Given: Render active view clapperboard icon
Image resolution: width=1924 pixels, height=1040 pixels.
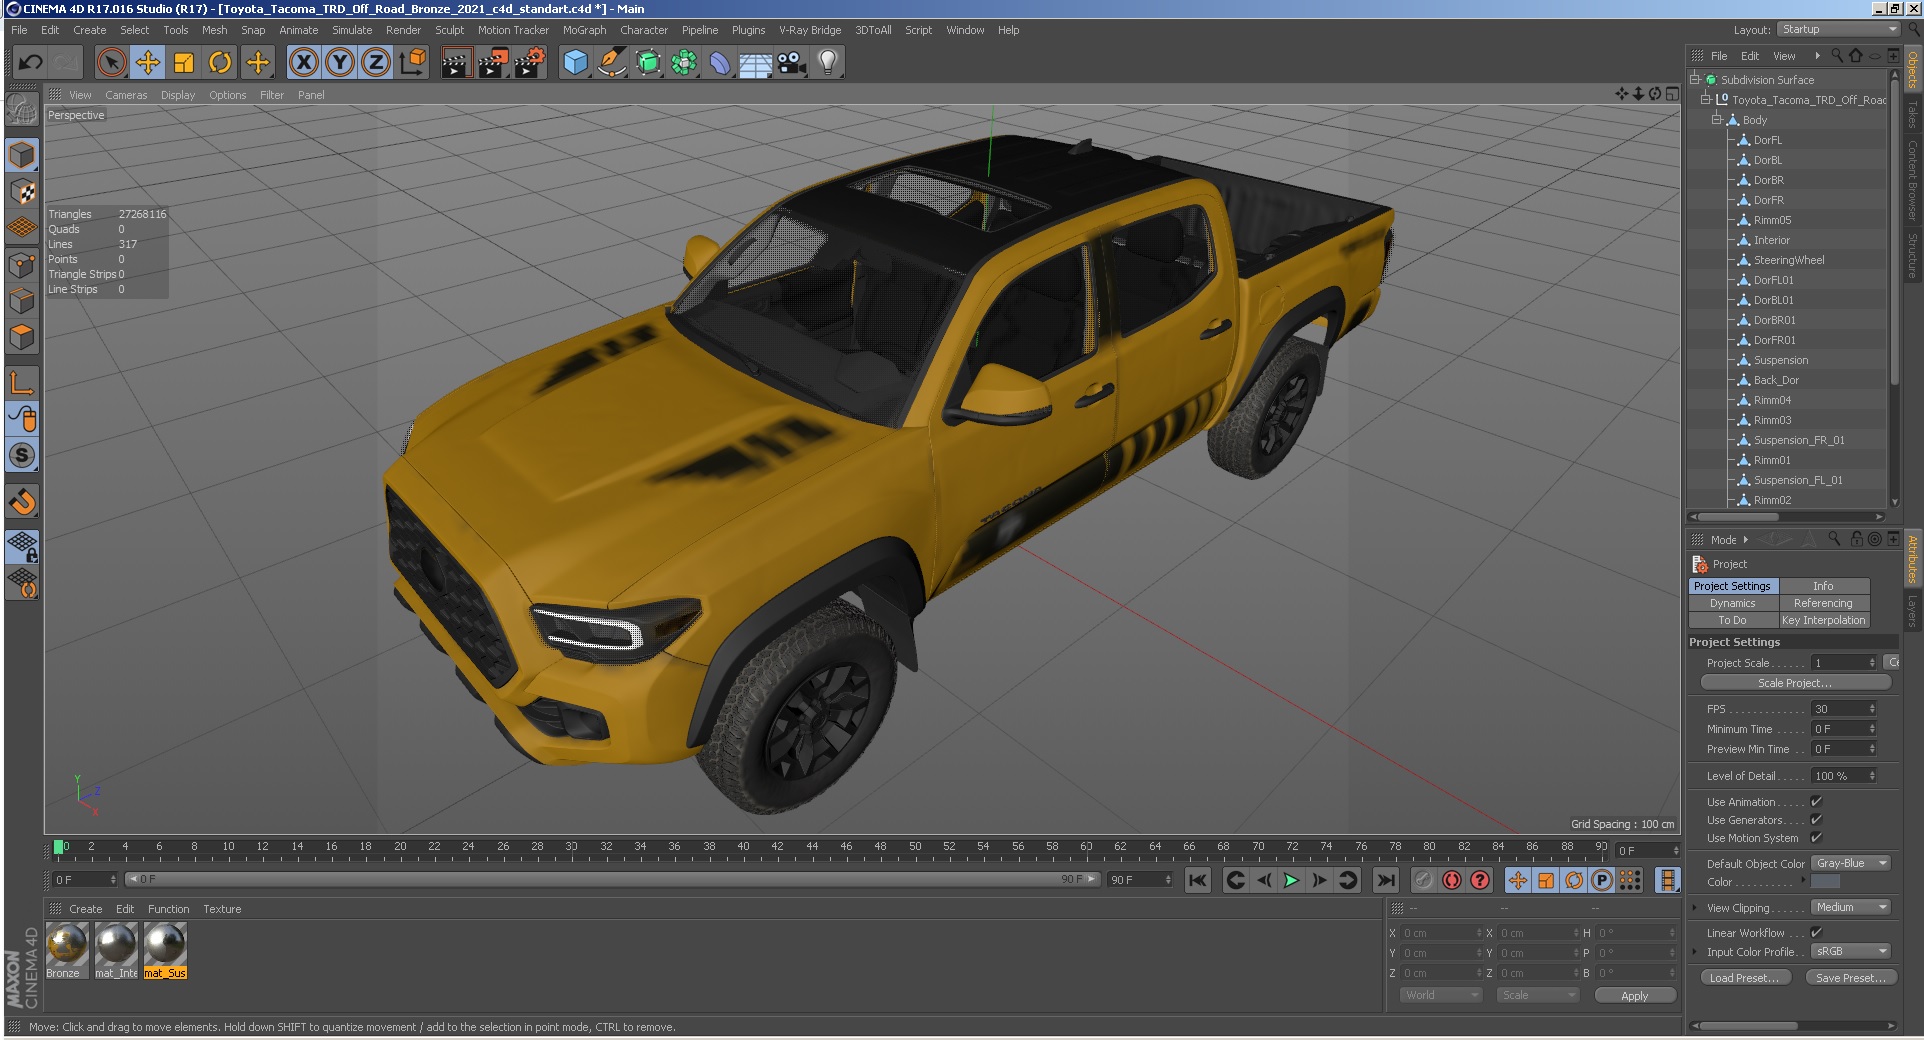Looking at the screenshot, I should point(456,63).
